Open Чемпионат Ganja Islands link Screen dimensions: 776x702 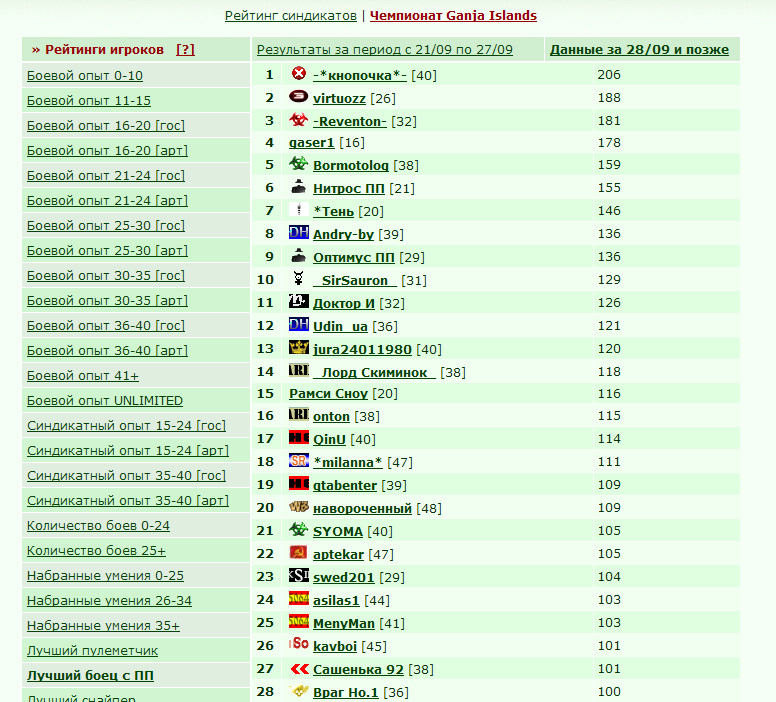pos(453,16)
